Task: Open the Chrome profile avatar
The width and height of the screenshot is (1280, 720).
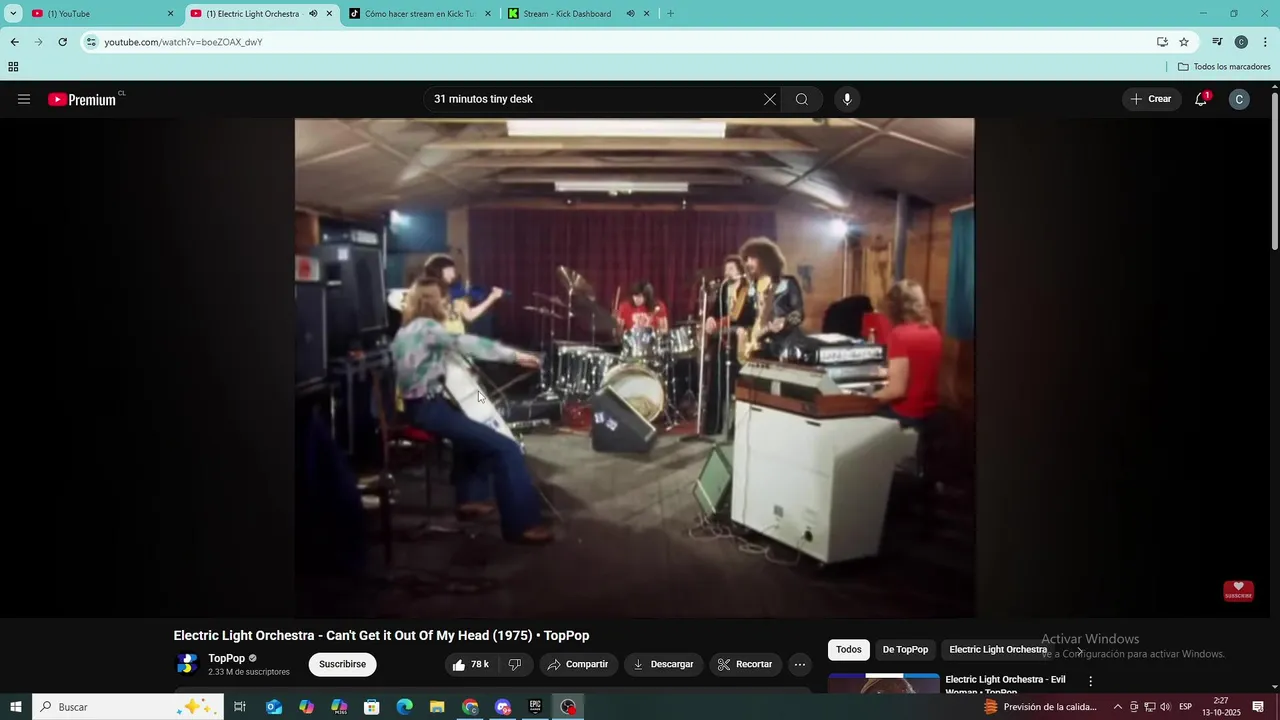Action: (x=1241, y=42)
